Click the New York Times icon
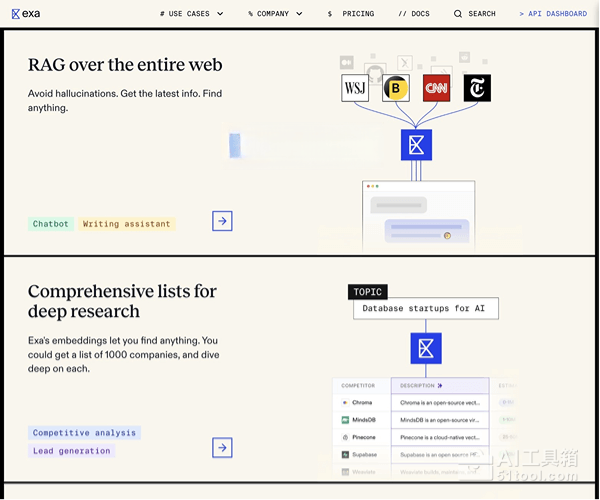Image resolution: width=600 pixels, height=500 pixels. 477,88
